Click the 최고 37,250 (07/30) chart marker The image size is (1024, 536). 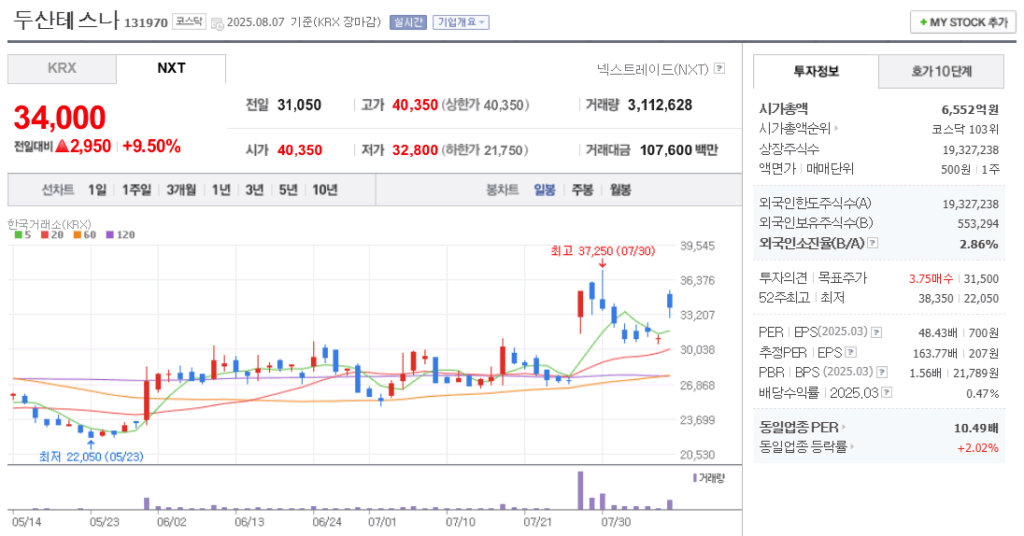(602, 251)
